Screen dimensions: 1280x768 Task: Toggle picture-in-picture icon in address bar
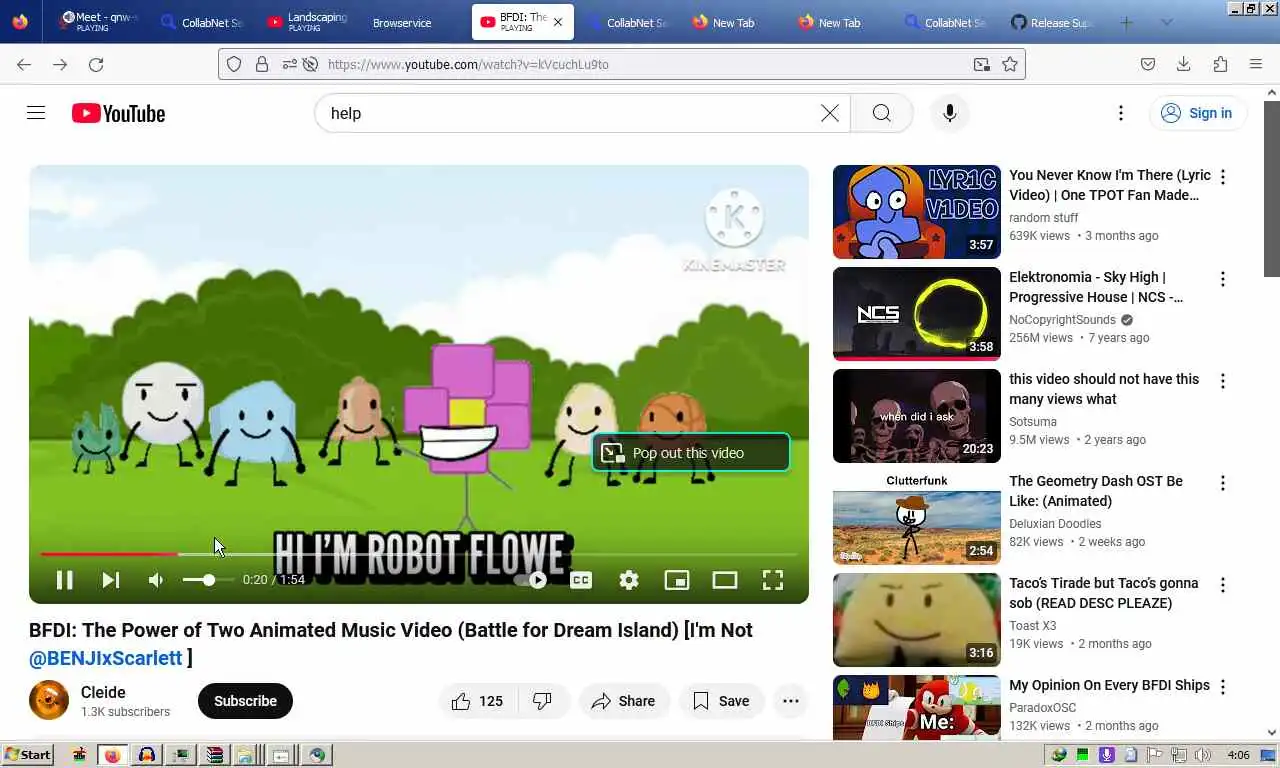[982, 64]
